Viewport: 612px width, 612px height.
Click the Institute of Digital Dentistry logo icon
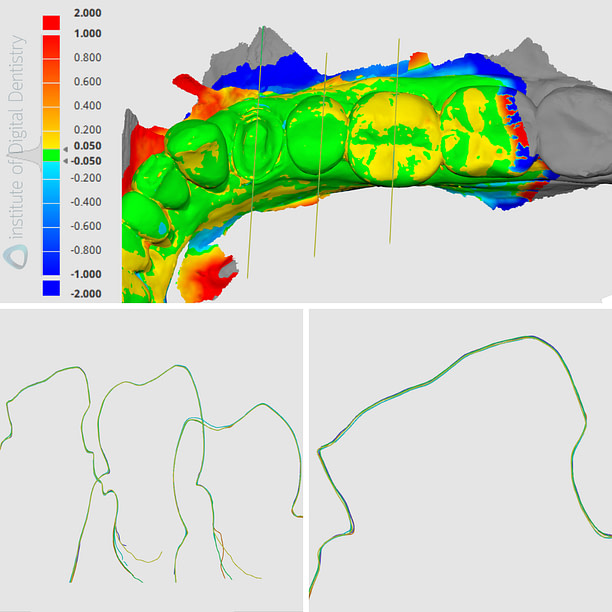tap(15, 256)
